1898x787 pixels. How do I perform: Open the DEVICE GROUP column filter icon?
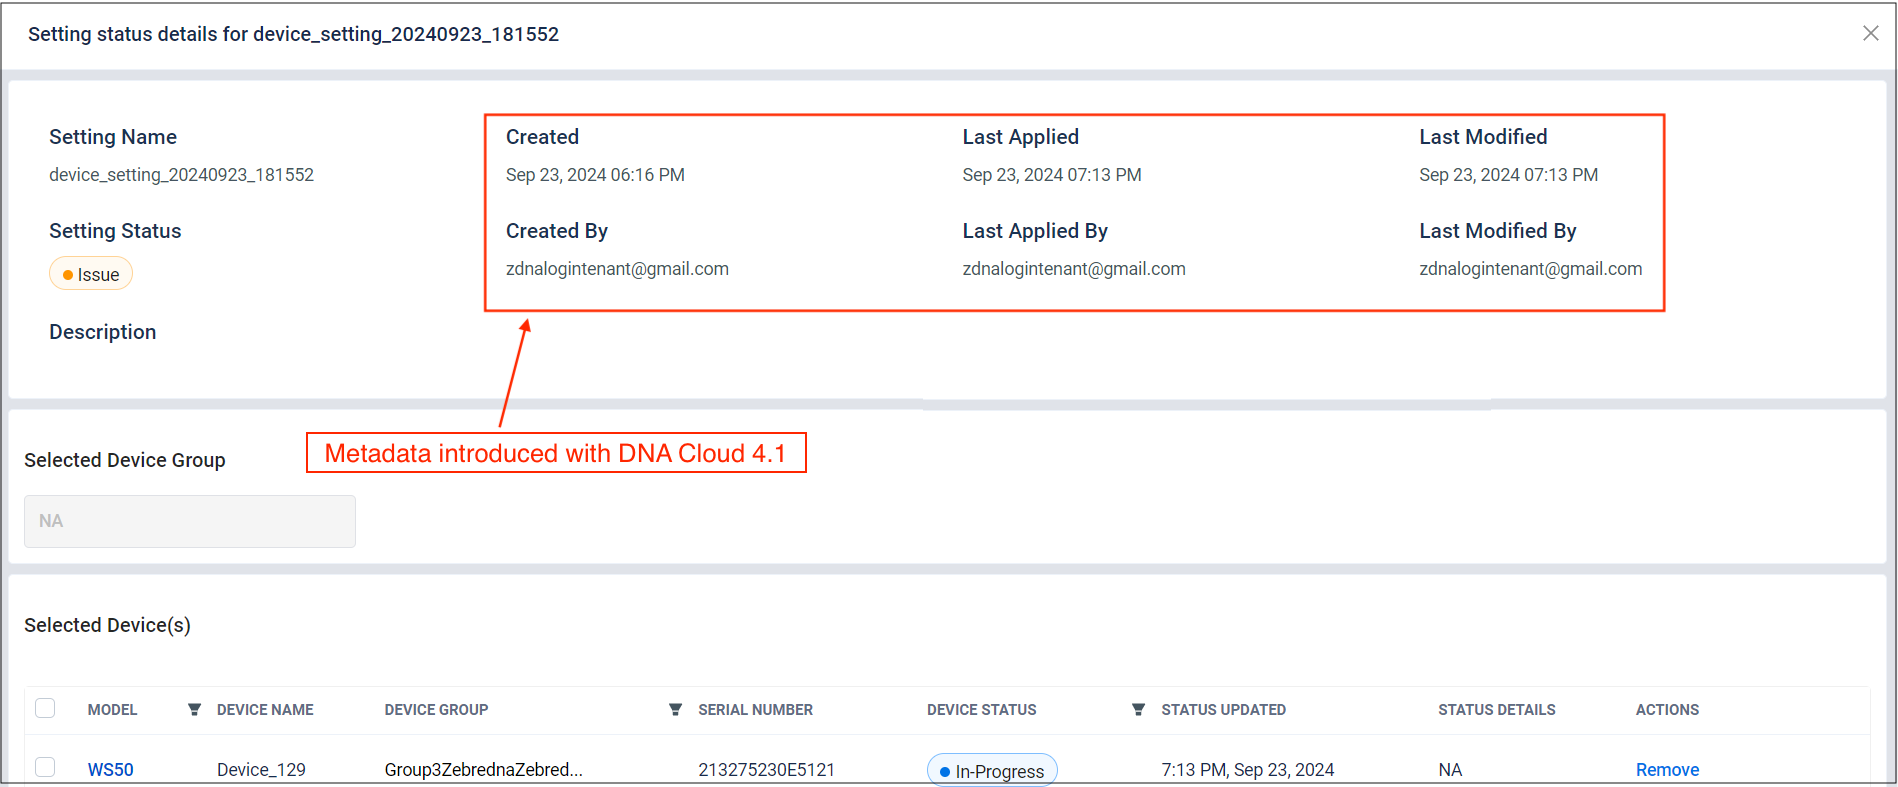[675, 710]
